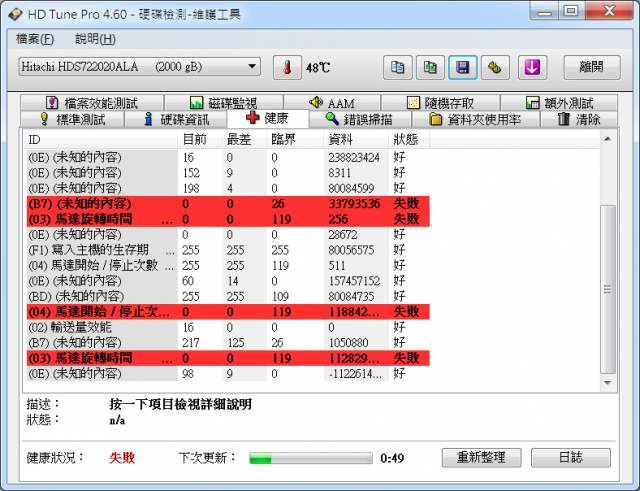
Task: Select row (BD) 未知的內容
Action: (x=228, y=296)
